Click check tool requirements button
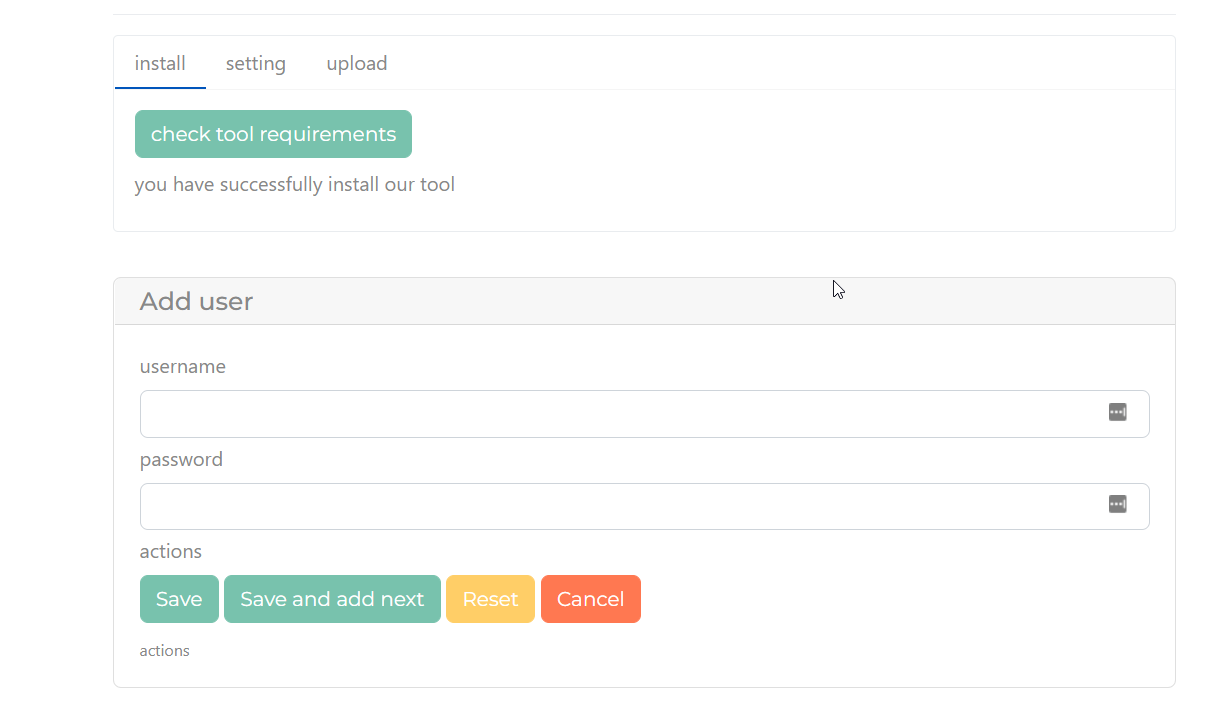Image resolution: width=1219 pixels, height=716 pixels. 273,134
